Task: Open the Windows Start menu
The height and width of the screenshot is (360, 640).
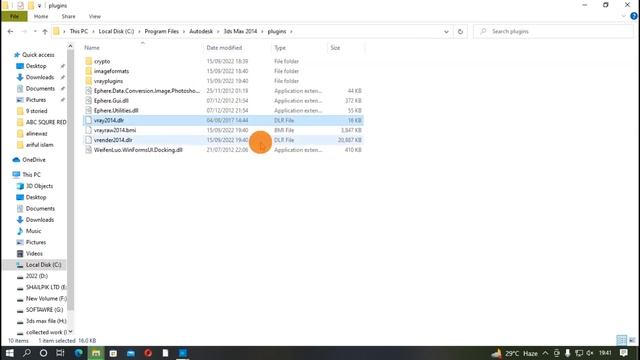Action: click(10, 353)
